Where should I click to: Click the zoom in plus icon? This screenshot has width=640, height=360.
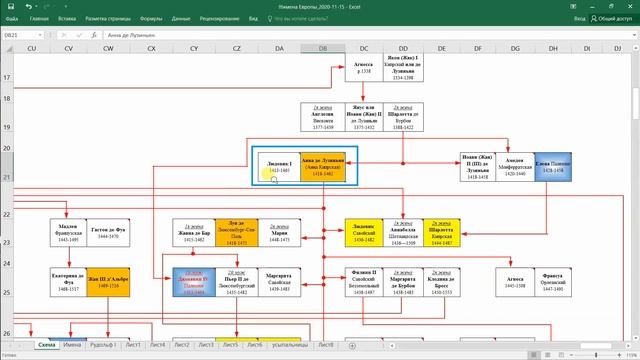(619, 355)
